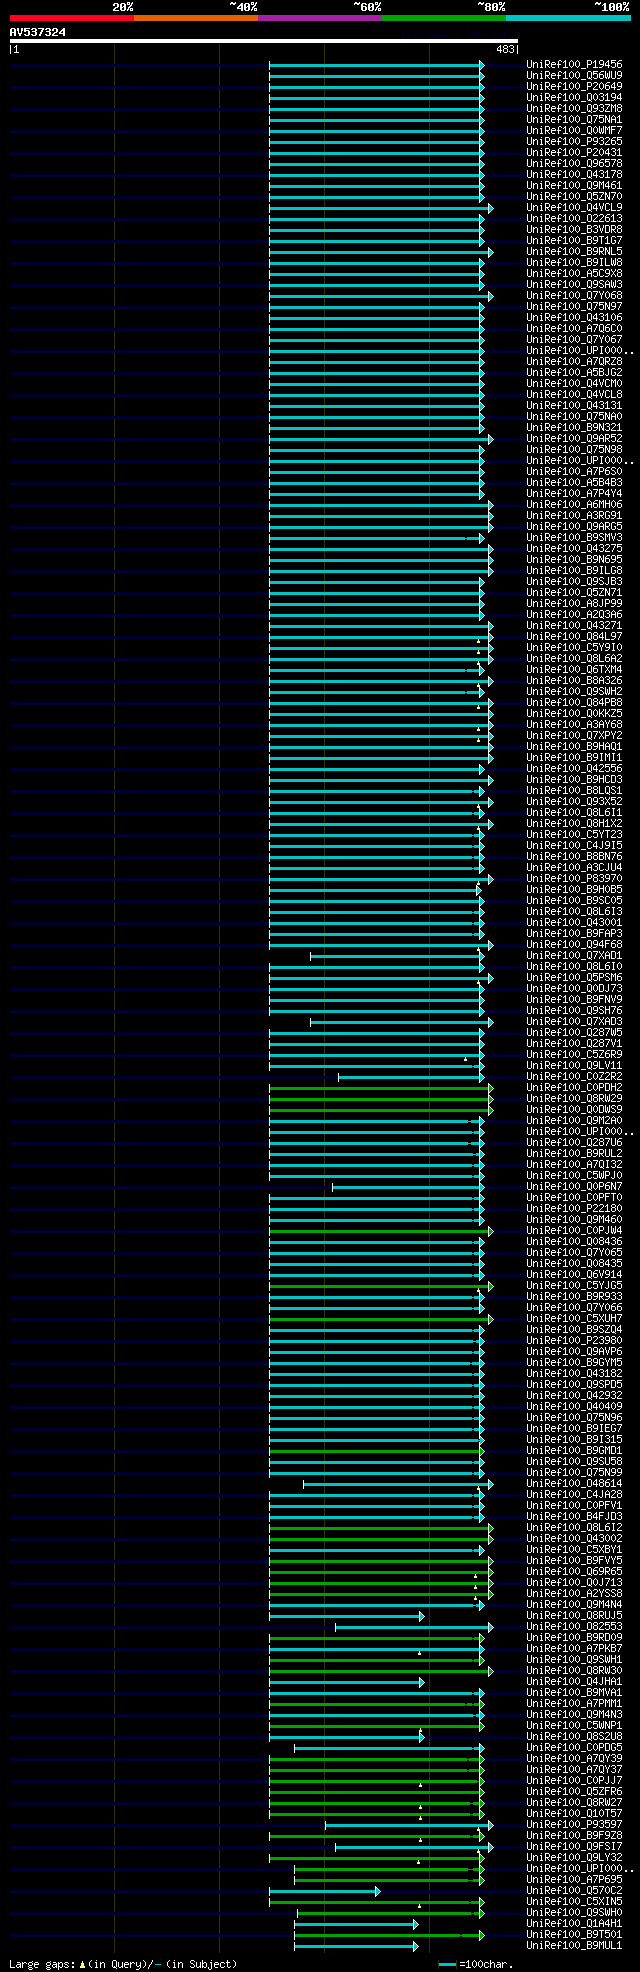Select hit label UniRef100_P23980

(574, 1341)
